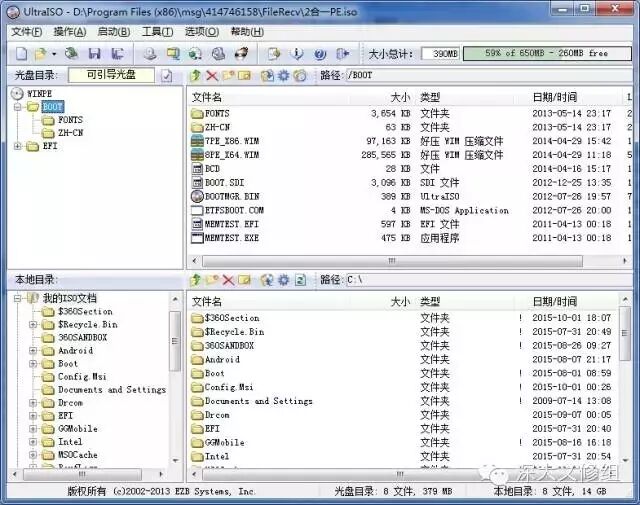Open the 文件(F) menu
The width and height of the screenshot is (640, 505).
tap(26, 31)
